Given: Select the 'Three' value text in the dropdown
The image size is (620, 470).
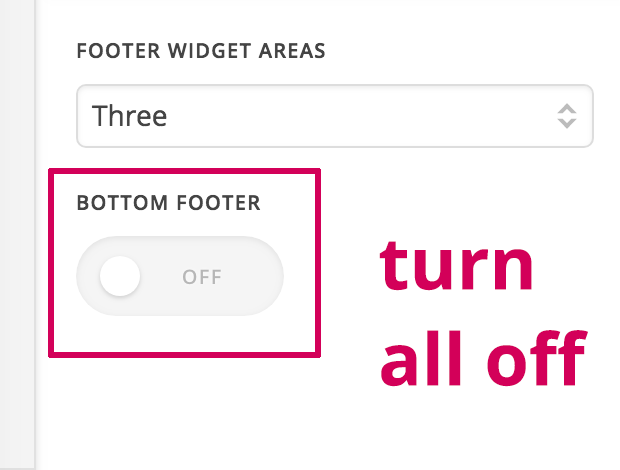Looking at the screenshot, I should pyautogui.click(x=129, y=116).
